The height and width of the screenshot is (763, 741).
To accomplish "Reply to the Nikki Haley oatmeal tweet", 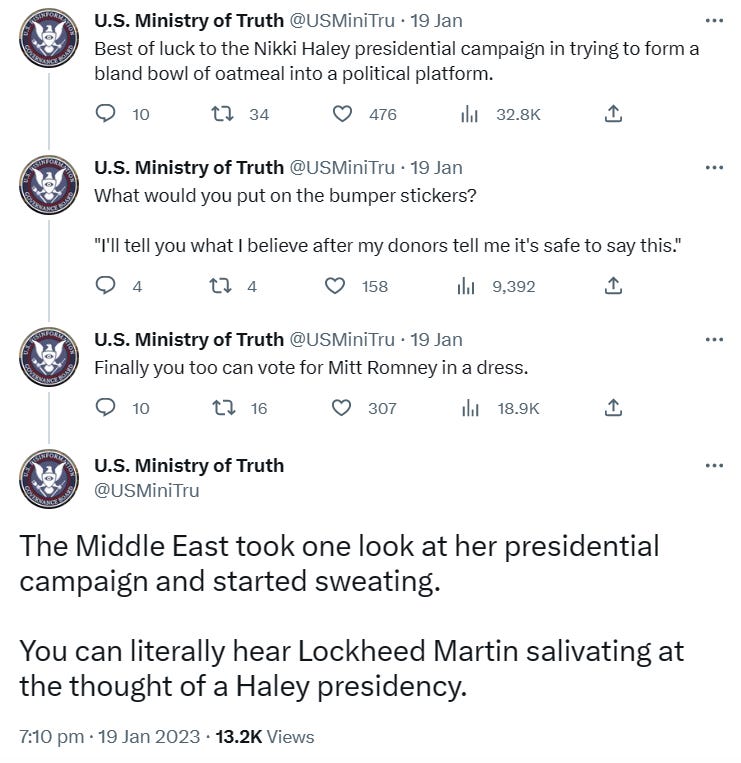I will pyautogui.click(x=106, y=114).
